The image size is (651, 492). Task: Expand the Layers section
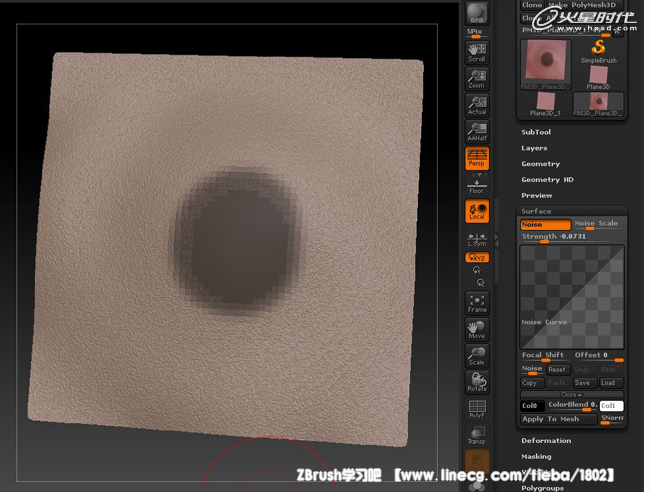534,148
